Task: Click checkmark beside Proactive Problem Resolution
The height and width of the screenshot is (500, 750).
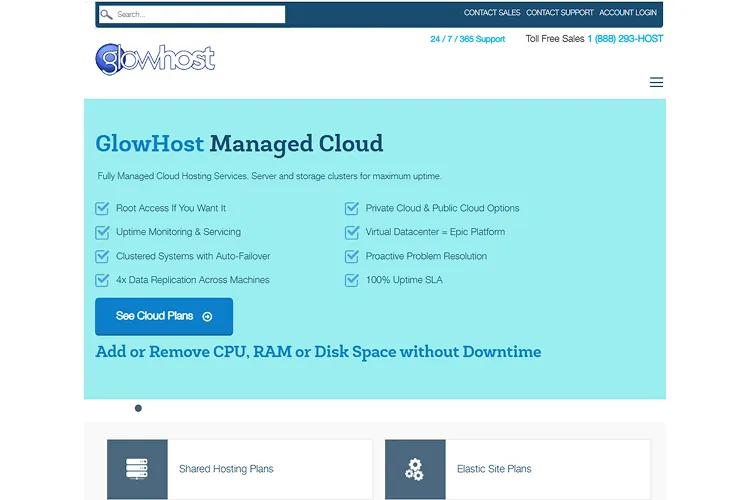Action: click(x=352, y=256)
